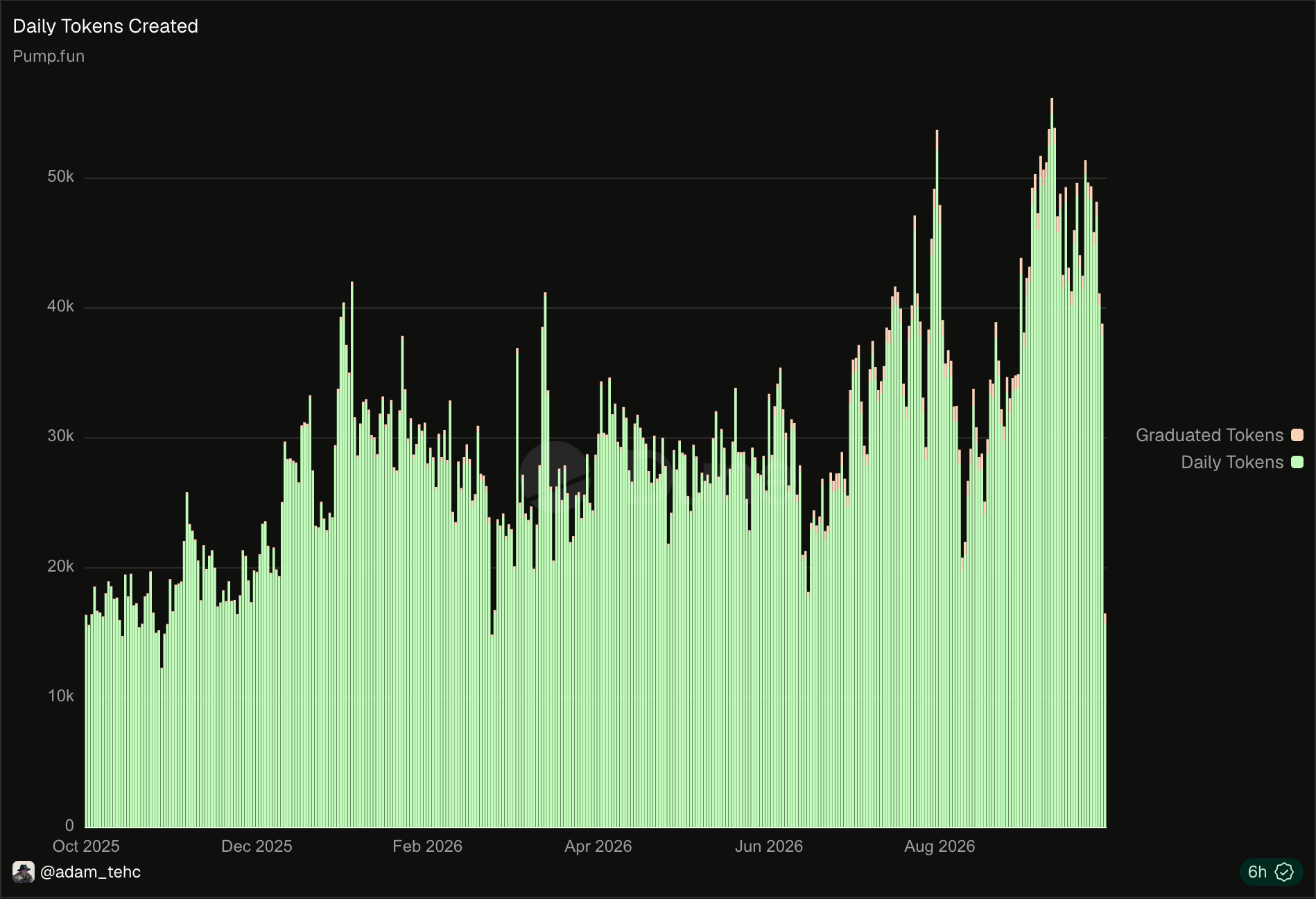Screen dimensions: 1316x899
Task: Click the Oct 2025 x-axis label
Action: pyautogui.click(x=84, y=846)
